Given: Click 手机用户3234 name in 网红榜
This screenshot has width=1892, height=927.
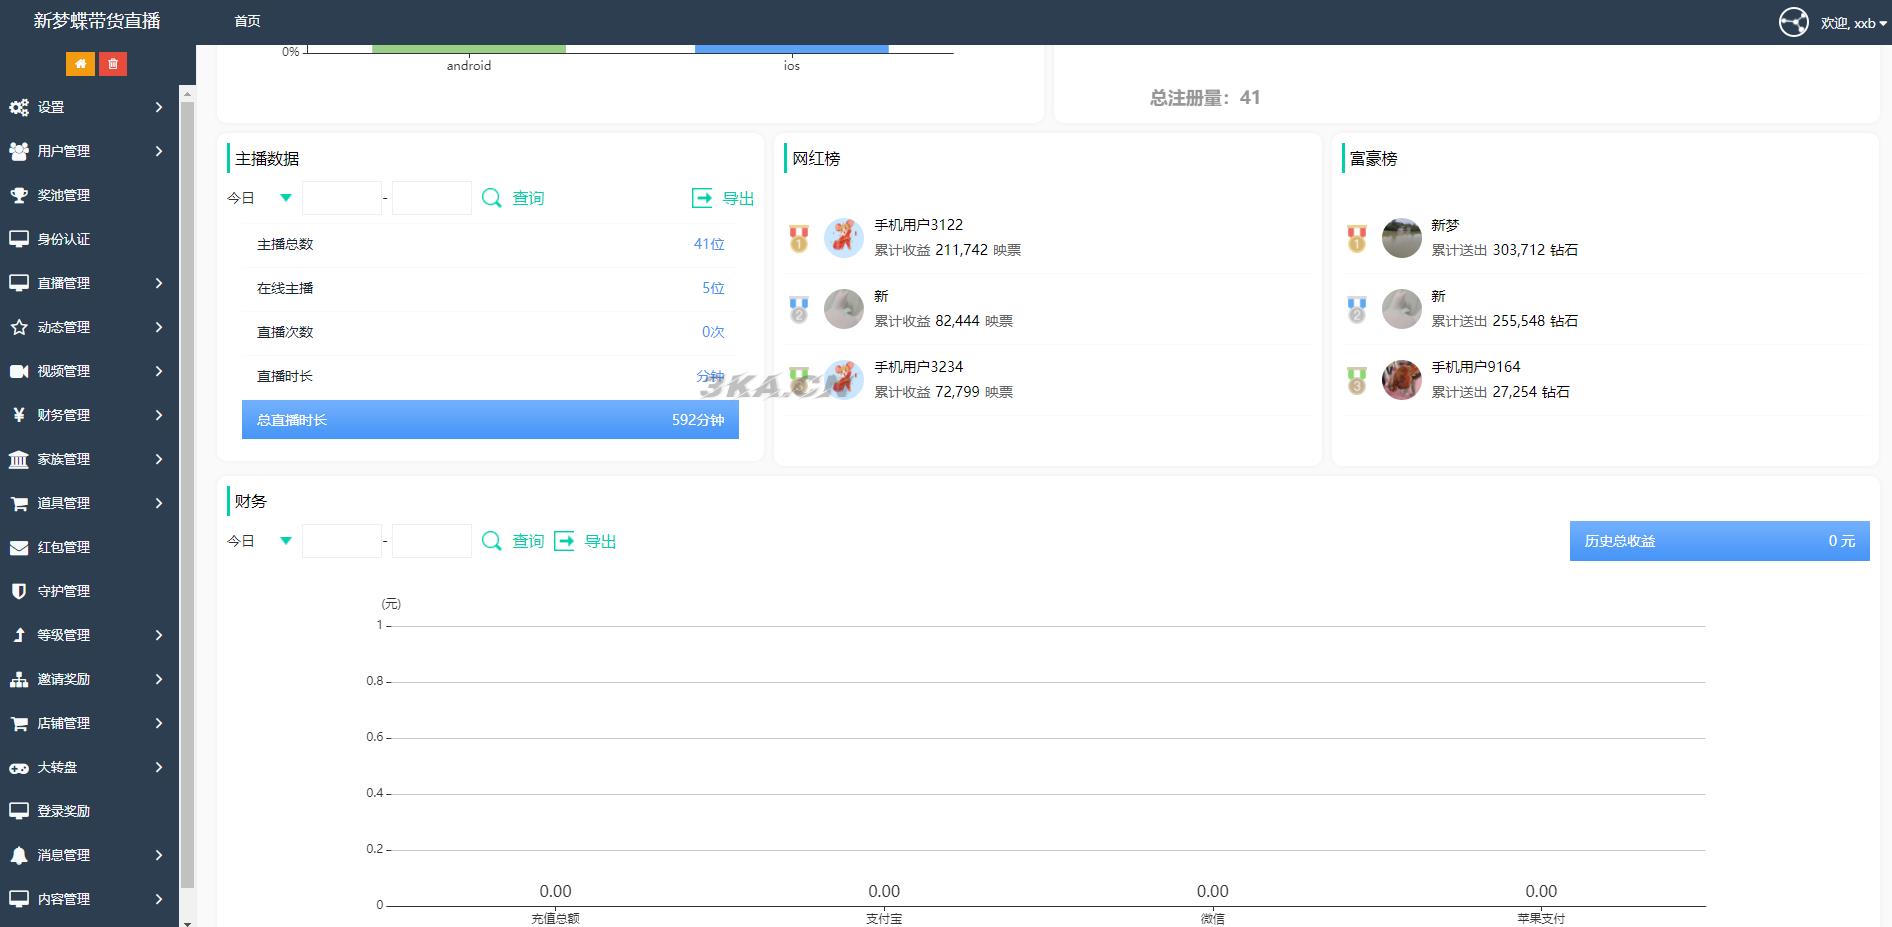Looking at the screenshot, I should pos(919,367).
